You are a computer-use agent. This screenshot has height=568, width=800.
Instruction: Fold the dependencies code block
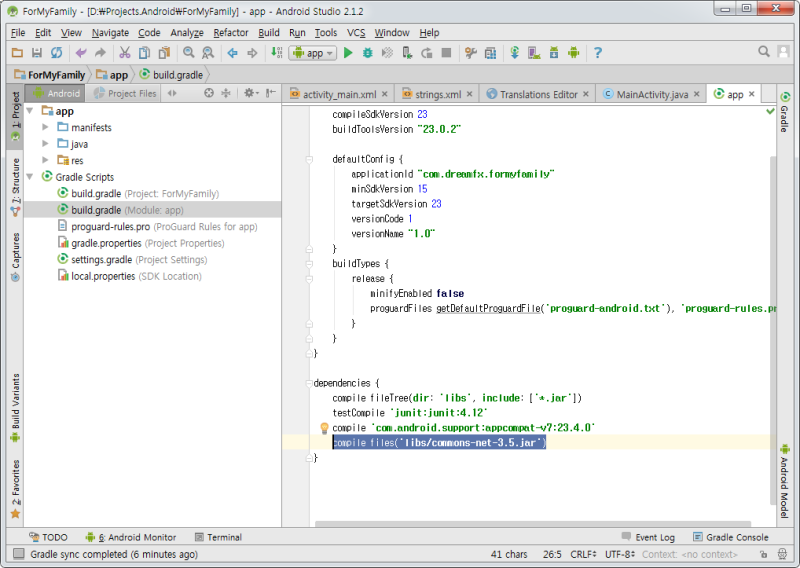309,383
